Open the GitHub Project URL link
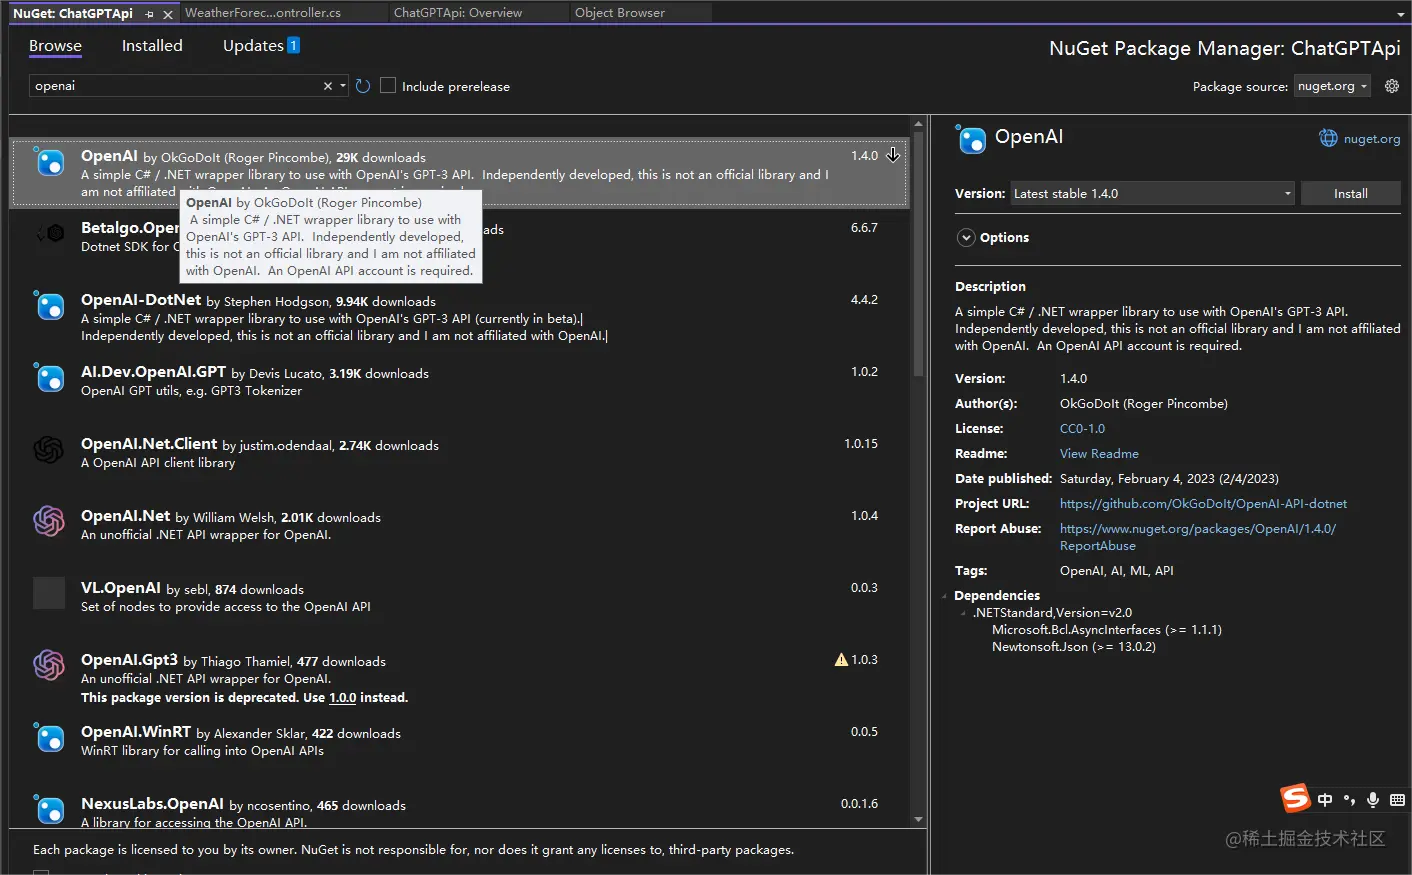The width and height of the screenshot is (1412, 875). click(x=1203, y=504)
